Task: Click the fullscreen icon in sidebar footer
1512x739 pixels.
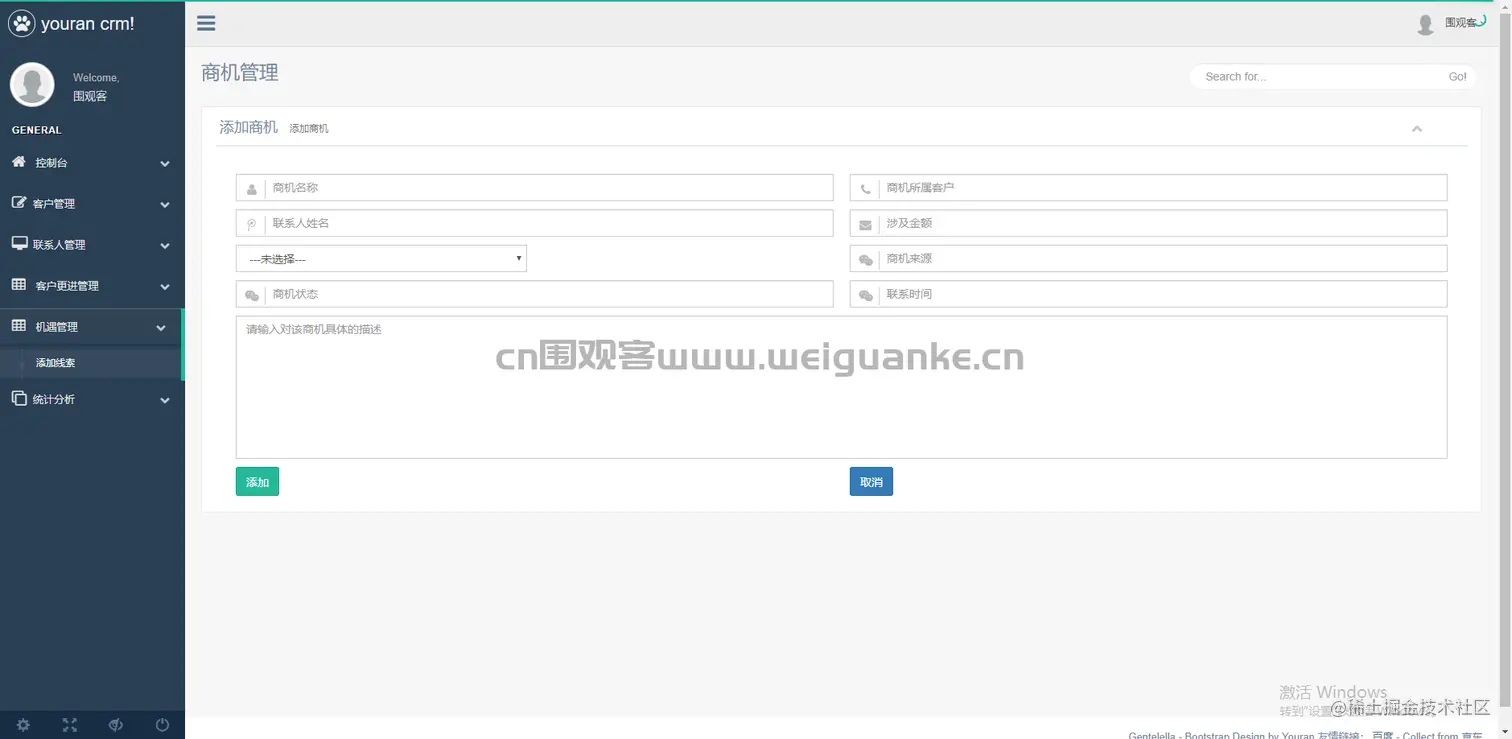Action: point(69,725)
